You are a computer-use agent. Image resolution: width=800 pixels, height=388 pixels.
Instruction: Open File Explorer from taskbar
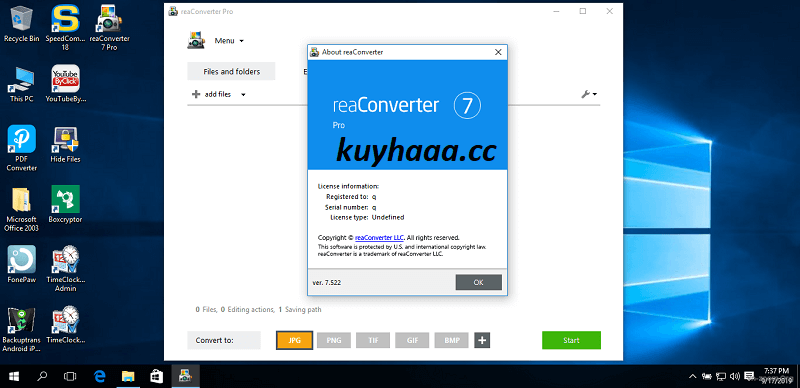[128, 377]
